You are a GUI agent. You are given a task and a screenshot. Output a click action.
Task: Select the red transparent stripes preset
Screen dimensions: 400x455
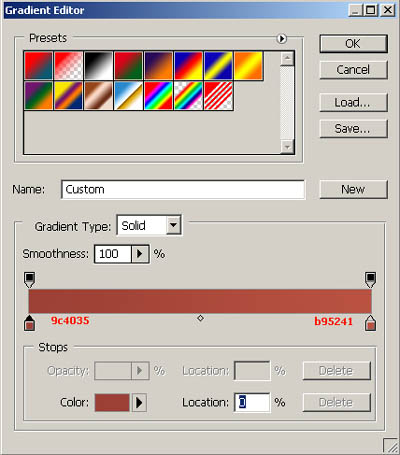(218, 96)
